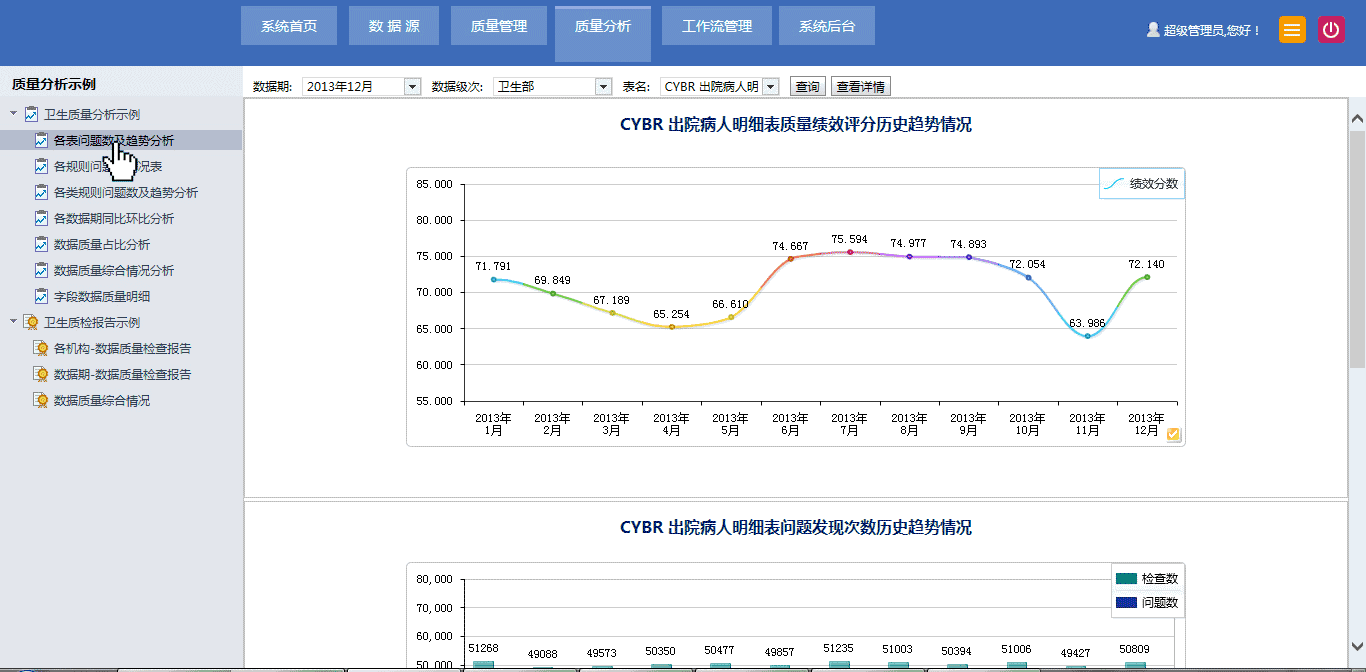Click the 75.594 July data point
This screenshot has width=1366, height=672.
[850, 252]
